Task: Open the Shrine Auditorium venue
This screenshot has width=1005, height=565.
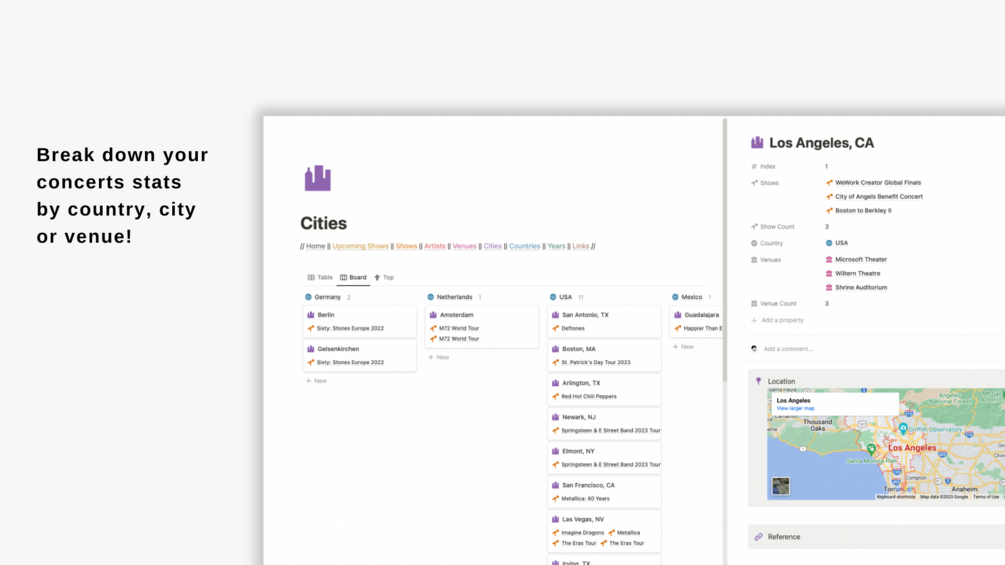Action: point(856,288)
